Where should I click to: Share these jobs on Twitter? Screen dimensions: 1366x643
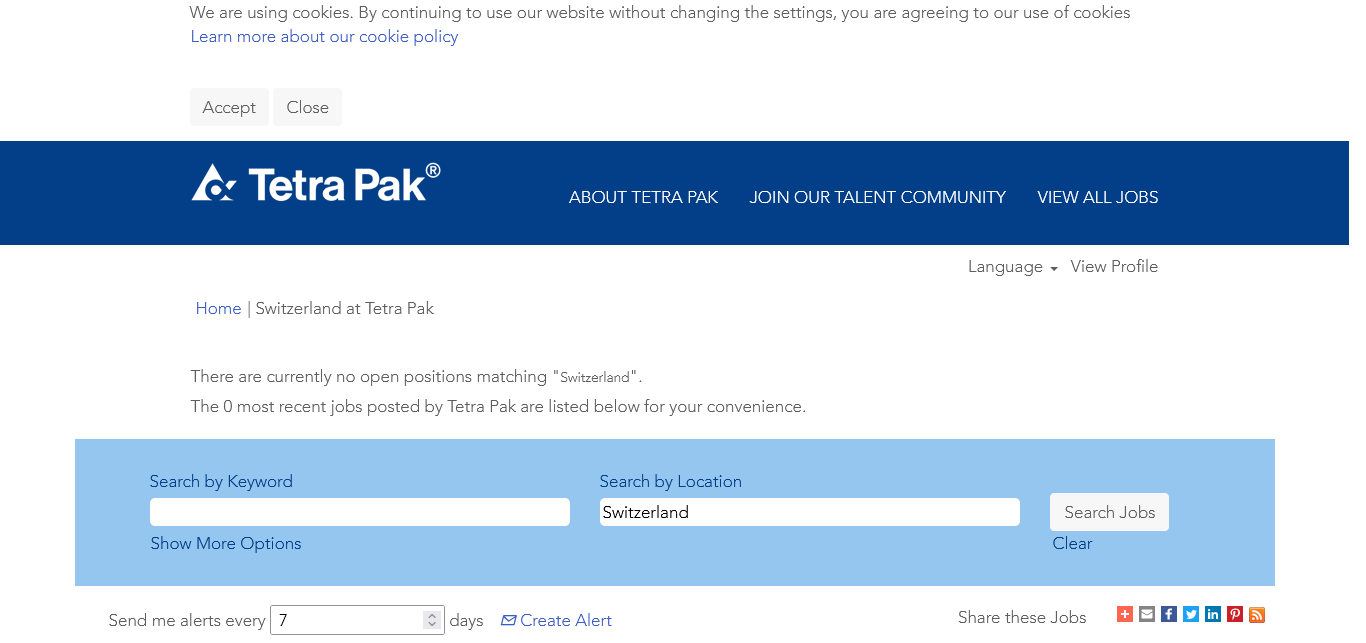pos(1191,615)
